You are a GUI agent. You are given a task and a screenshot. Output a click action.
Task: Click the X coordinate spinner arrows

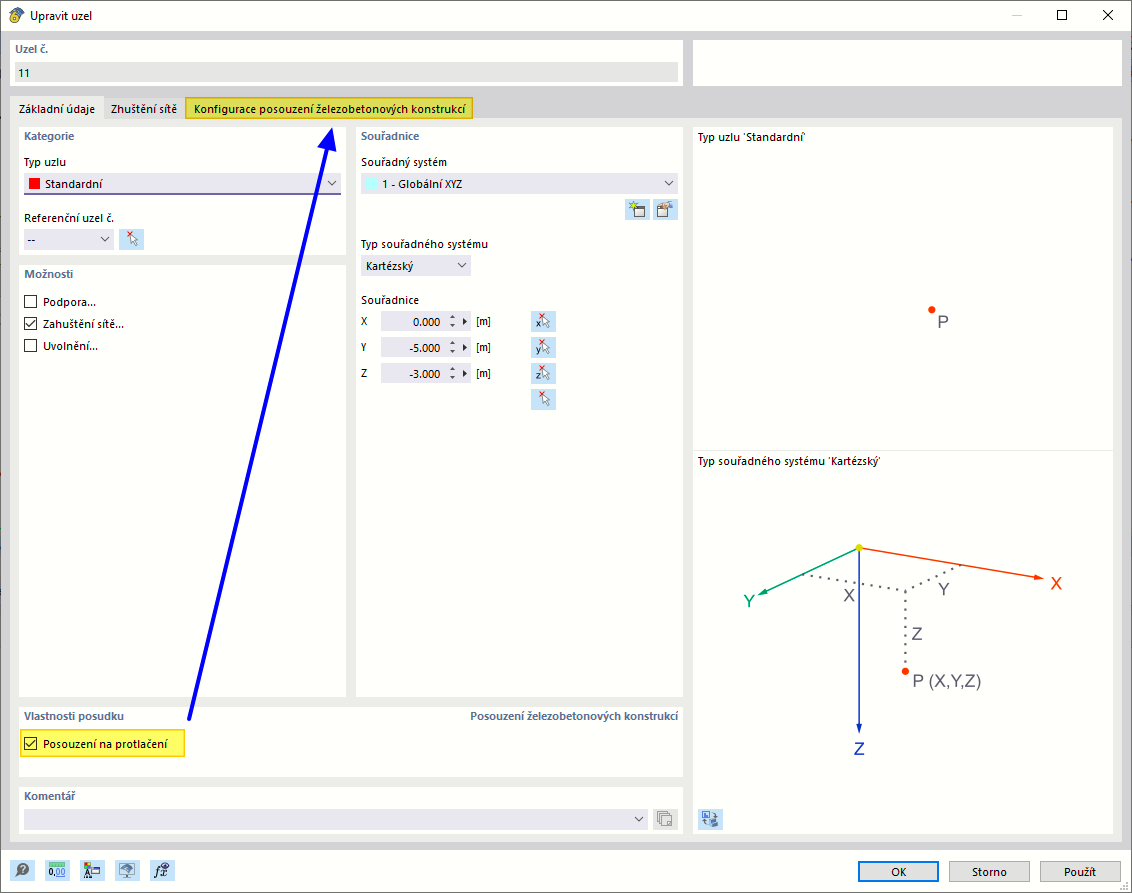(x=453, y=321)
